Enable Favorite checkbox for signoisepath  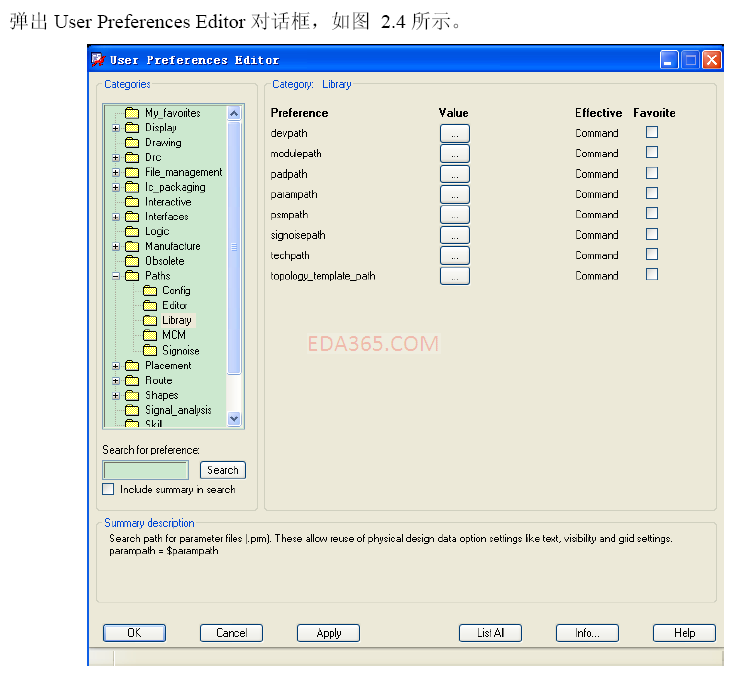click(x=652, y=234)
